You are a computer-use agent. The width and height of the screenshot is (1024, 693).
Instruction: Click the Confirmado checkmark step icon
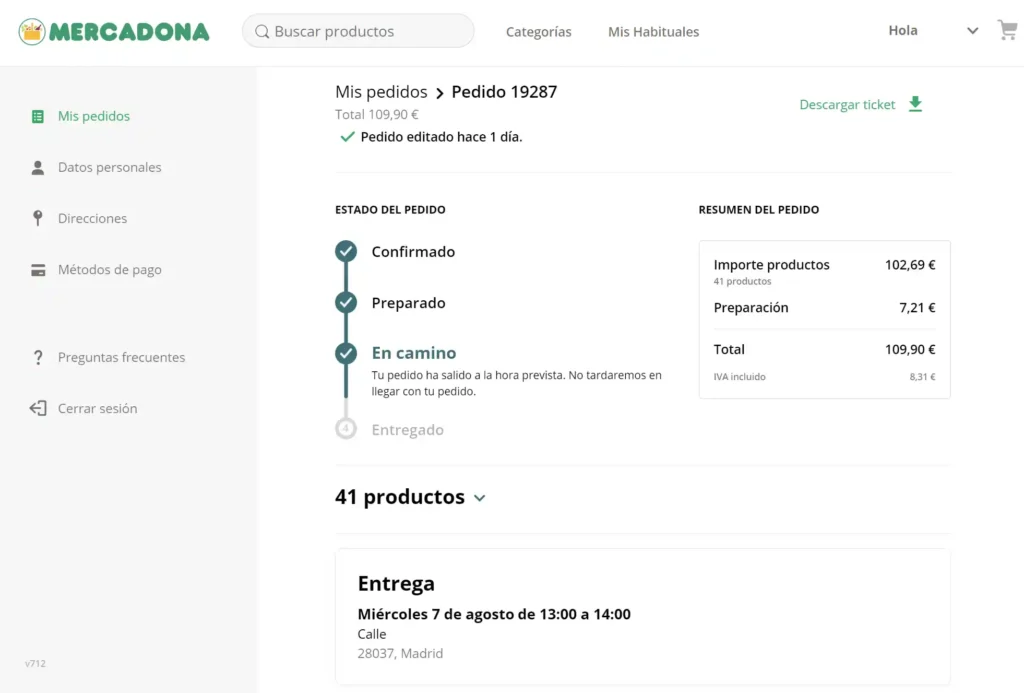point(346,251)
